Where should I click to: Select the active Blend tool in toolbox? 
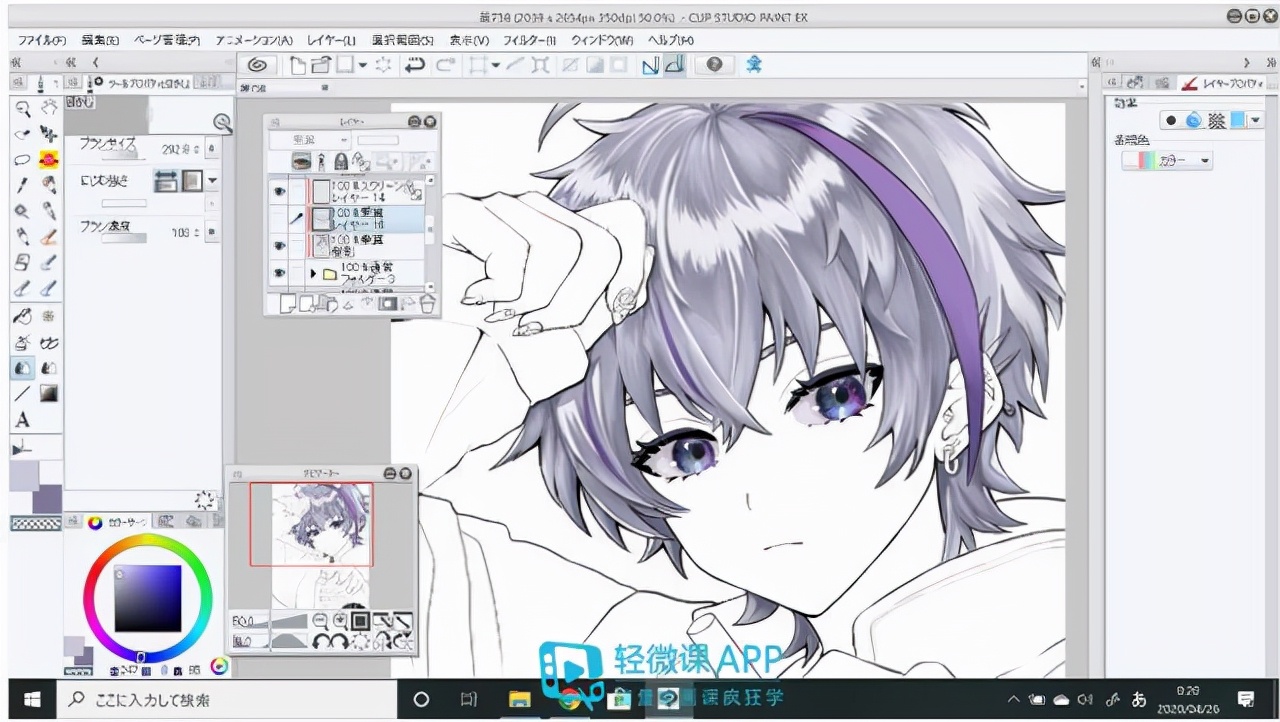[22, 368]
